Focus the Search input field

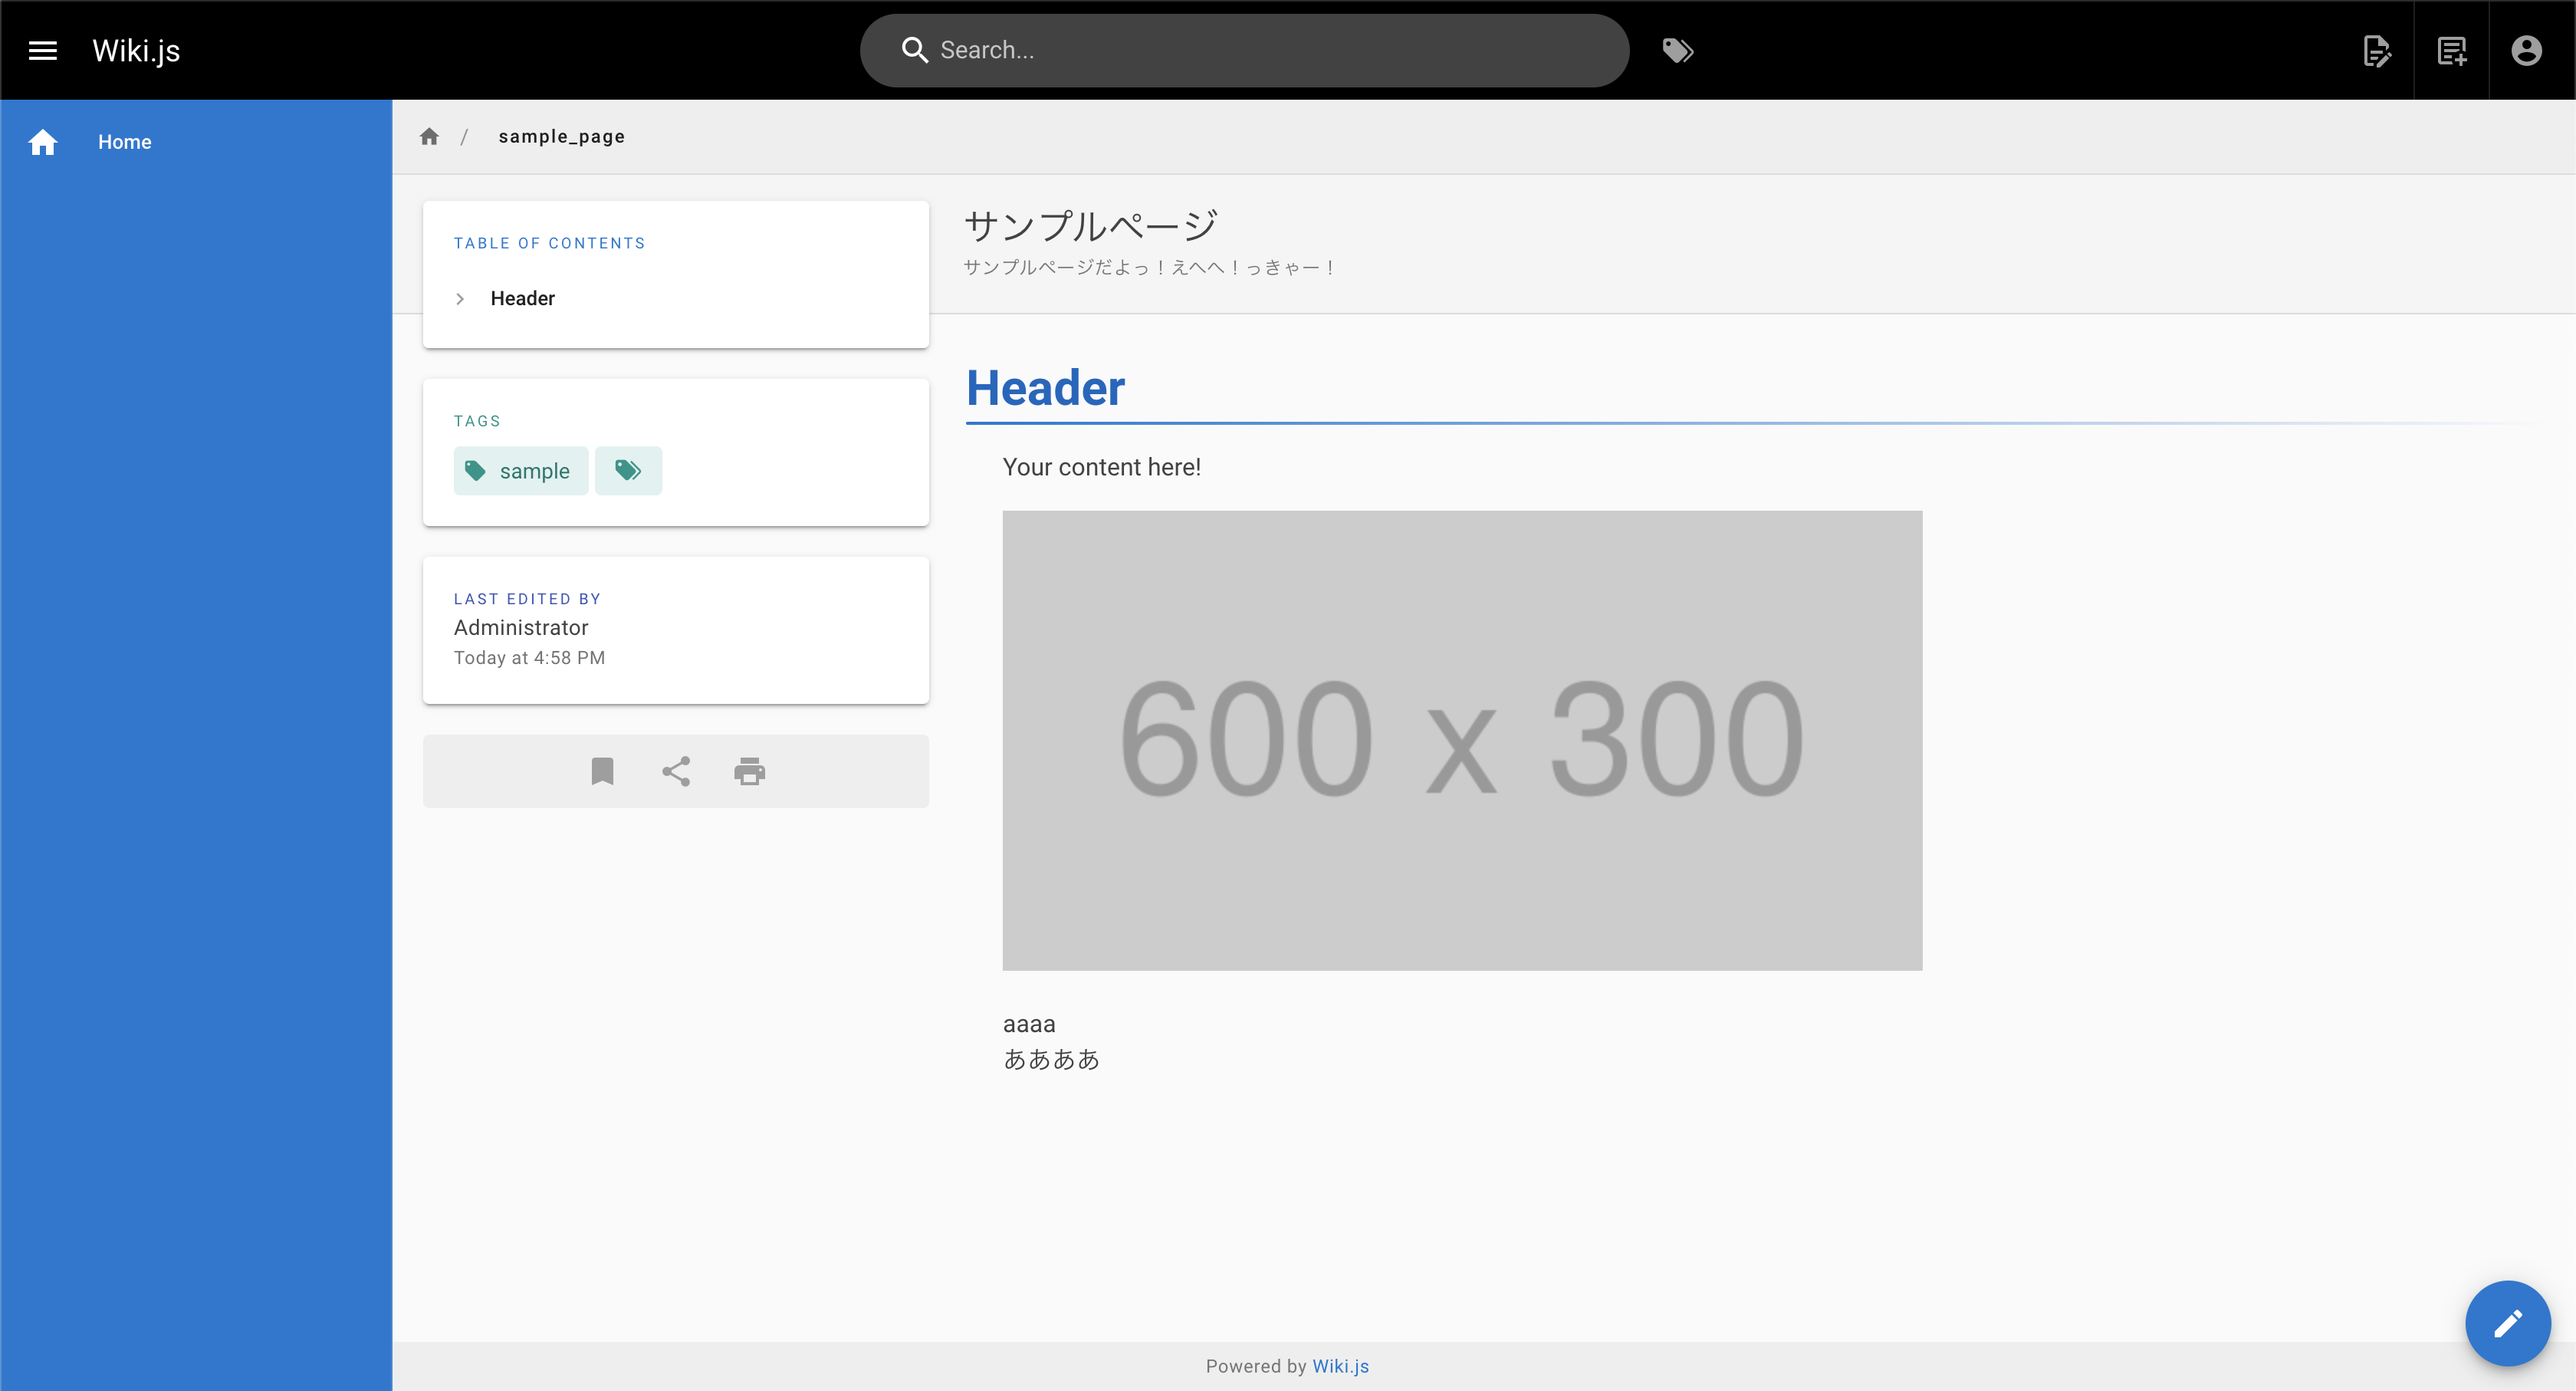pyautogui.click(x=1270, y=50)
